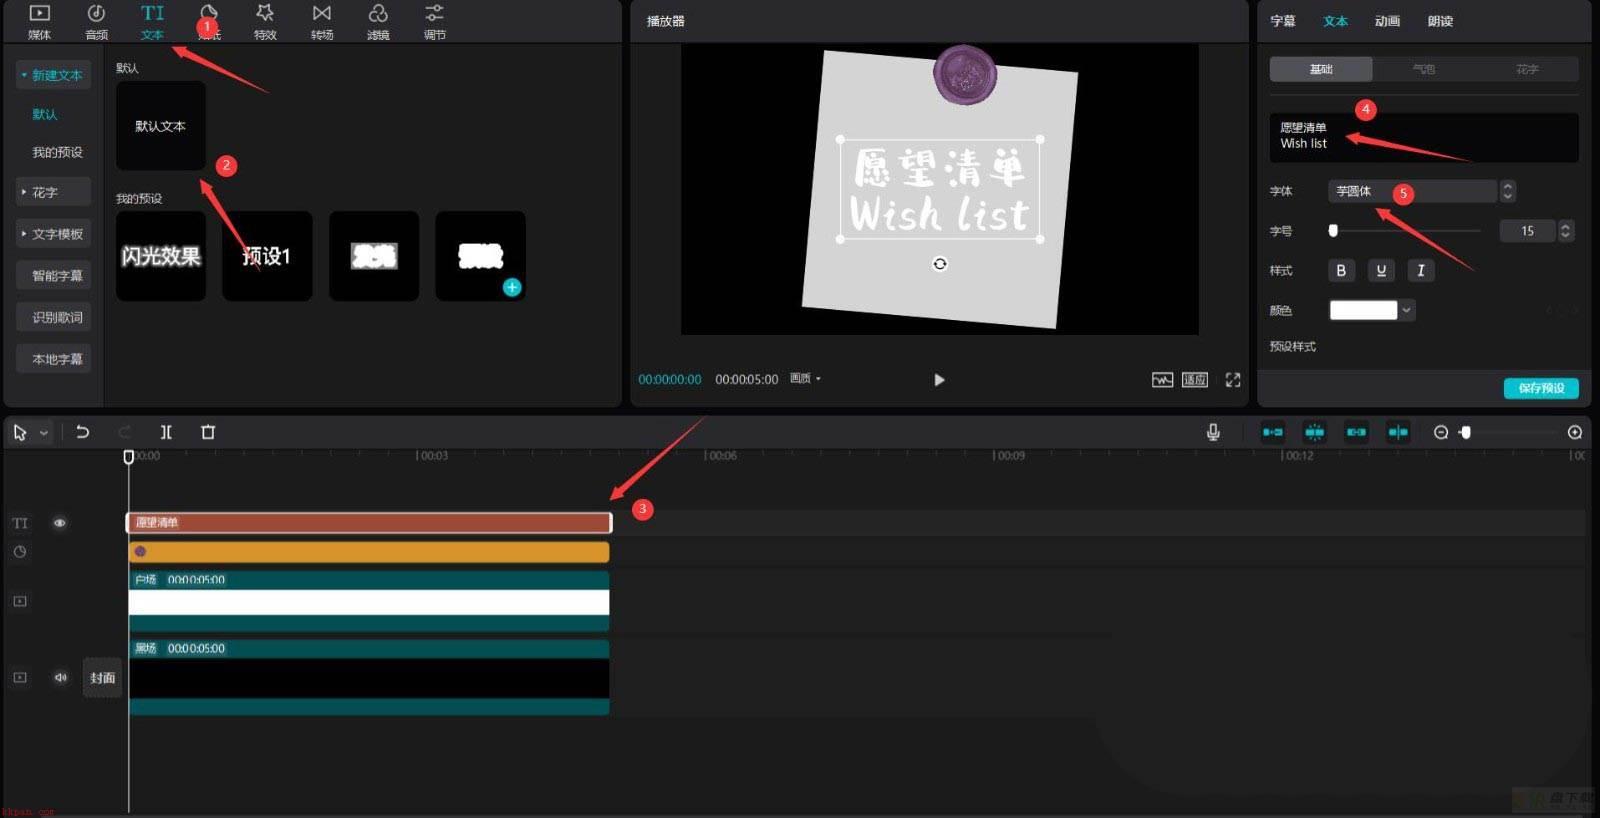Open the 特效 effects panel

[265, 21]
